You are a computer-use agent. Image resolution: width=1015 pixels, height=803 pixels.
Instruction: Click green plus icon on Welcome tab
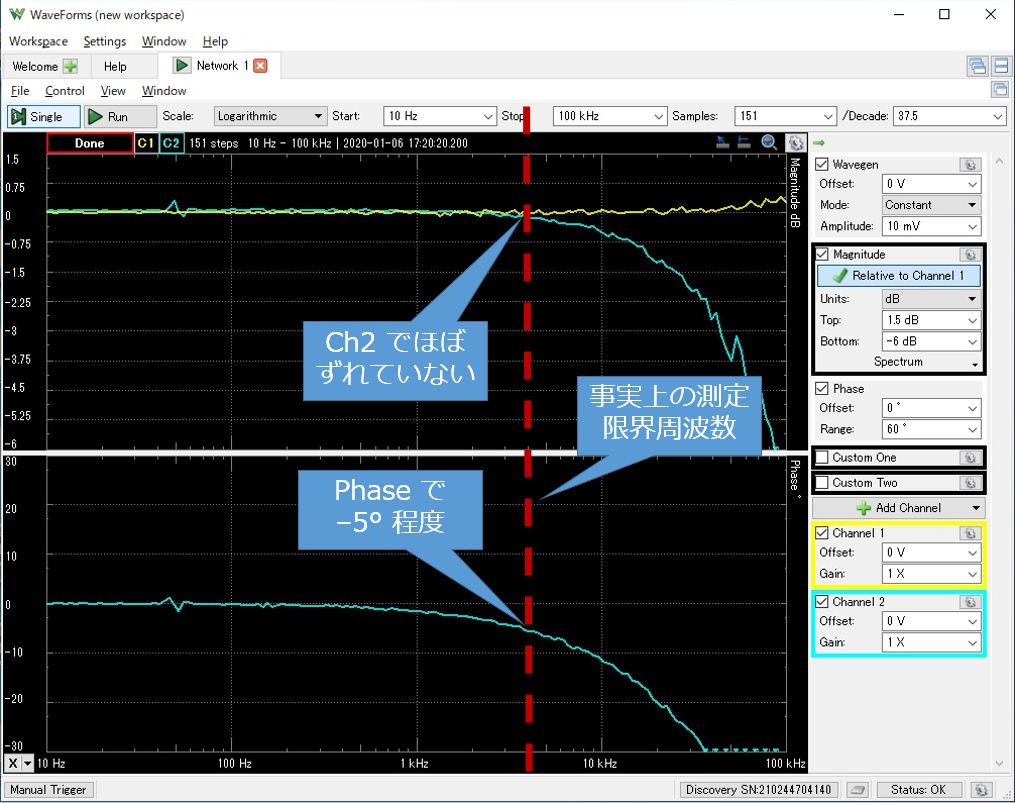[70, 67]
